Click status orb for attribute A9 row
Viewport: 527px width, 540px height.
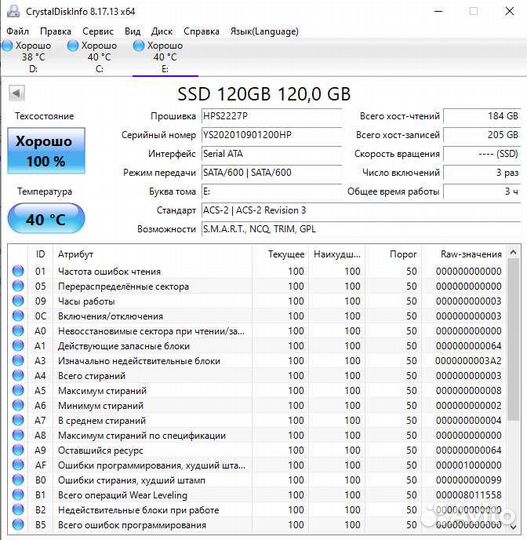click(18, 450)
